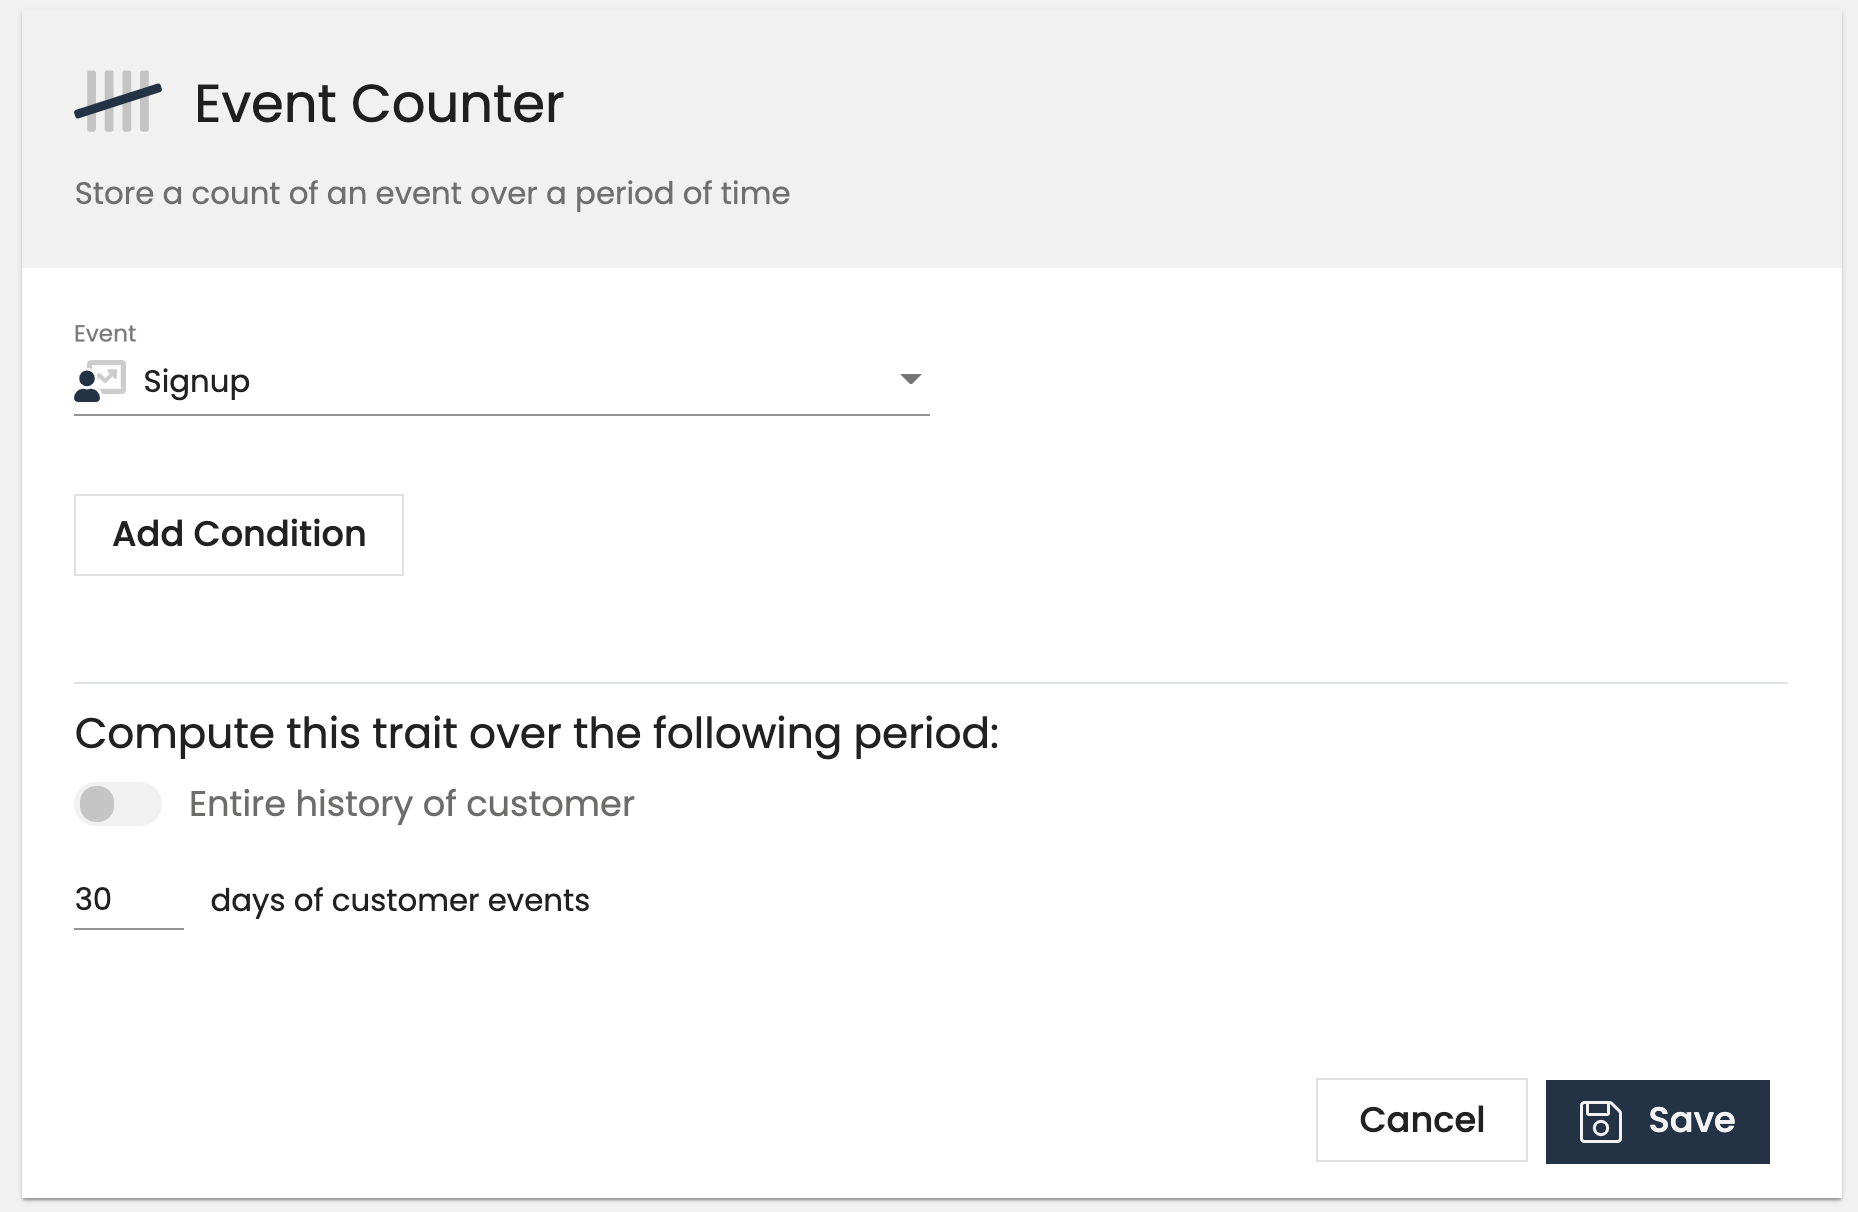
Task: Enable the Entire history of customer toggle
Action: point(117,803)
